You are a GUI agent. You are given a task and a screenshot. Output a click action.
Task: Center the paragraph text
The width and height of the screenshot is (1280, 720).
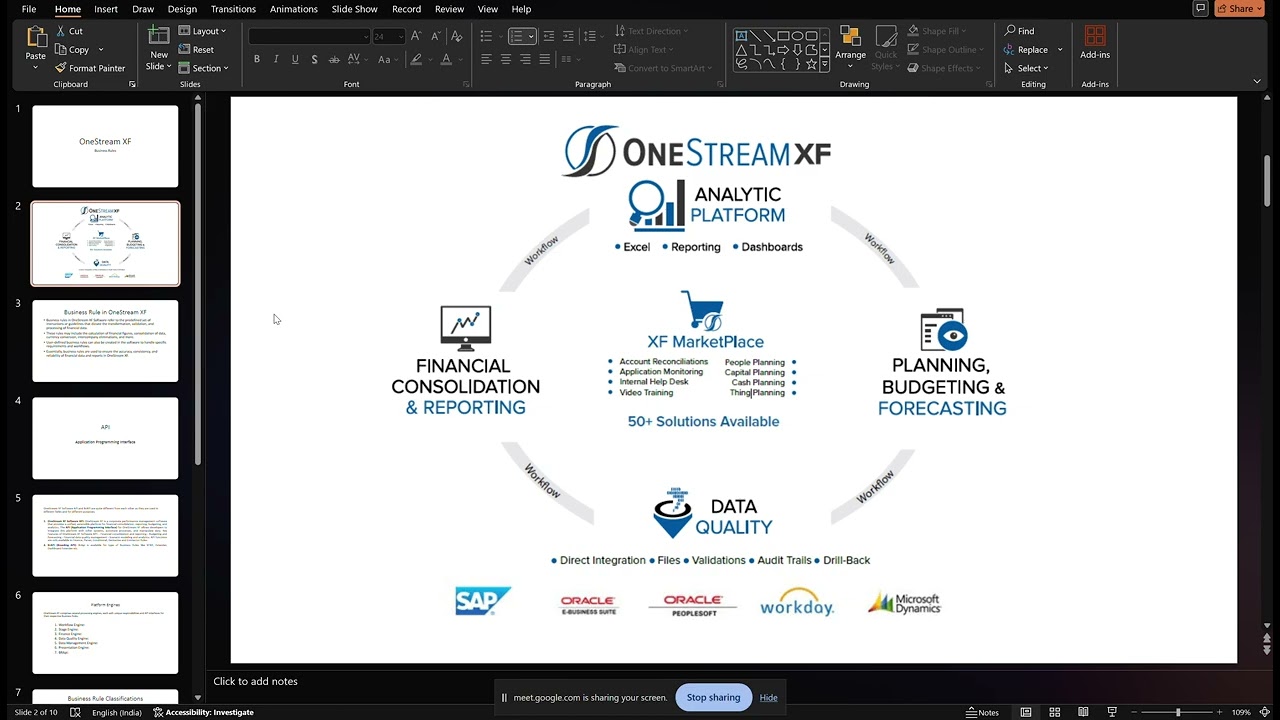click(505, 59)
